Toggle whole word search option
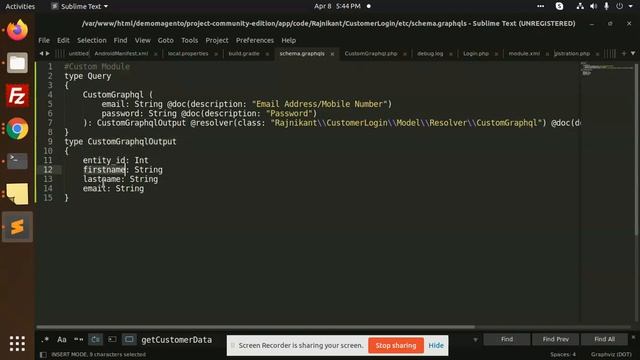640x360 pixels. click(x=78, y=340)
